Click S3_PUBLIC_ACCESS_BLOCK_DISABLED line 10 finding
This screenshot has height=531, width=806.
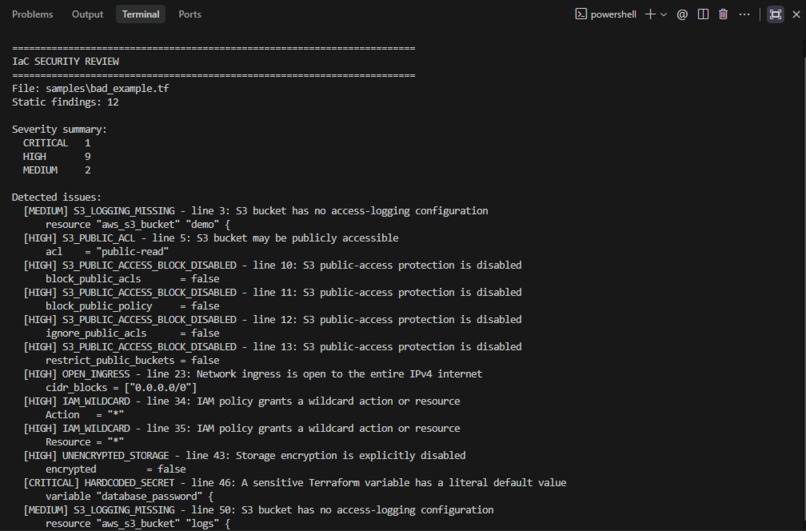[272, 265]
